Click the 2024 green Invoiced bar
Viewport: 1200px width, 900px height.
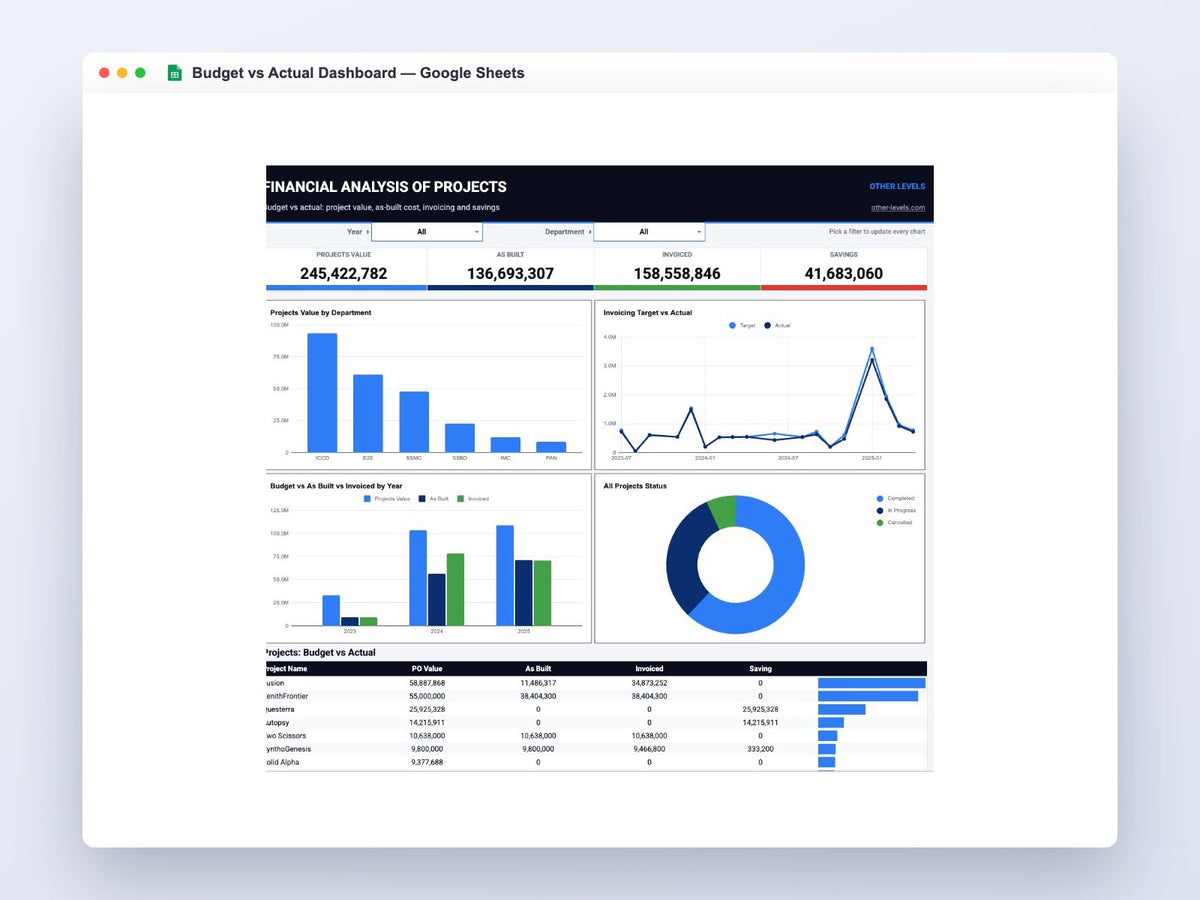pos(455,590)
